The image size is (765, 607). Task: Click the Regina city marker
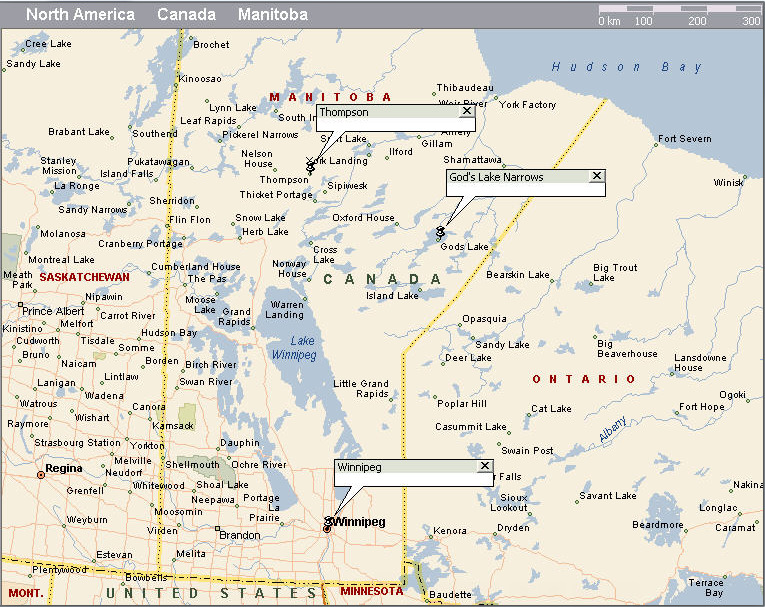click(x=41, y=475)
